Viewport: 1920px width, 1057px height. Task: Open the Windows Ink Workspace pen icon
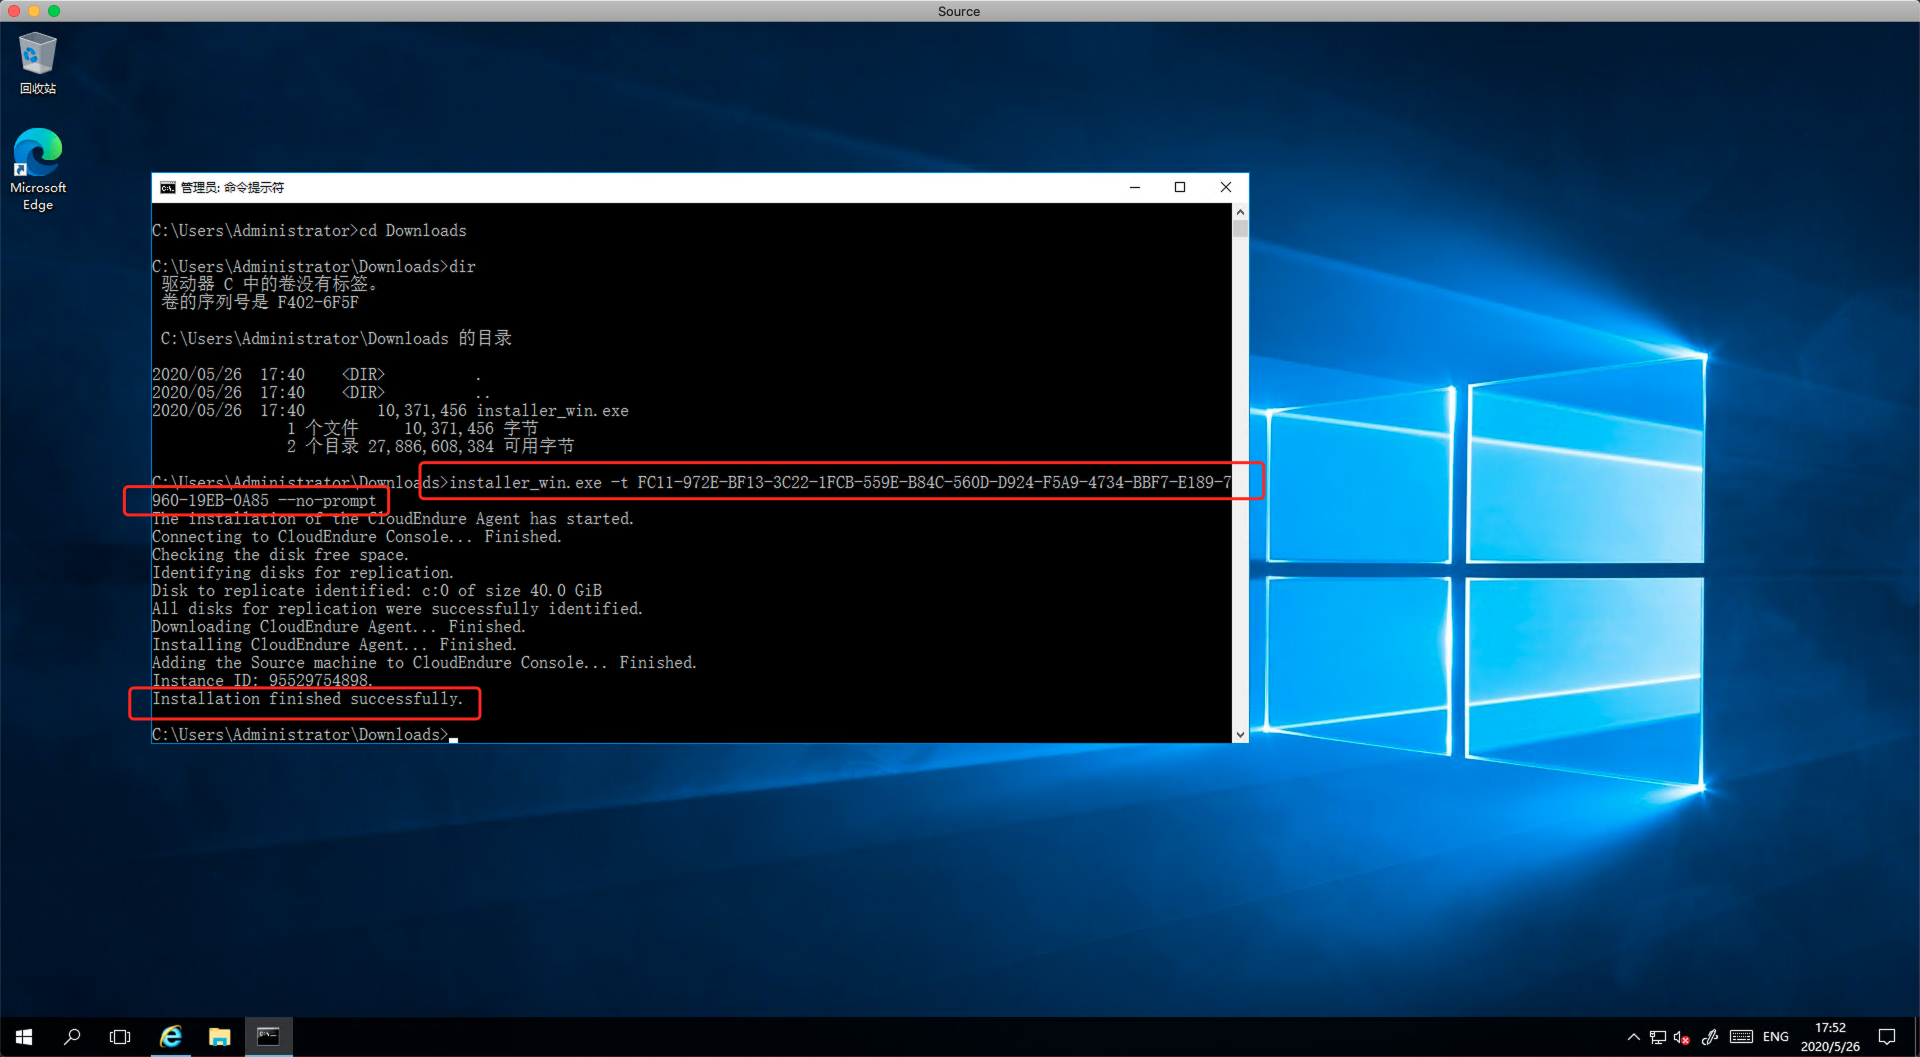[1710, 1037]
